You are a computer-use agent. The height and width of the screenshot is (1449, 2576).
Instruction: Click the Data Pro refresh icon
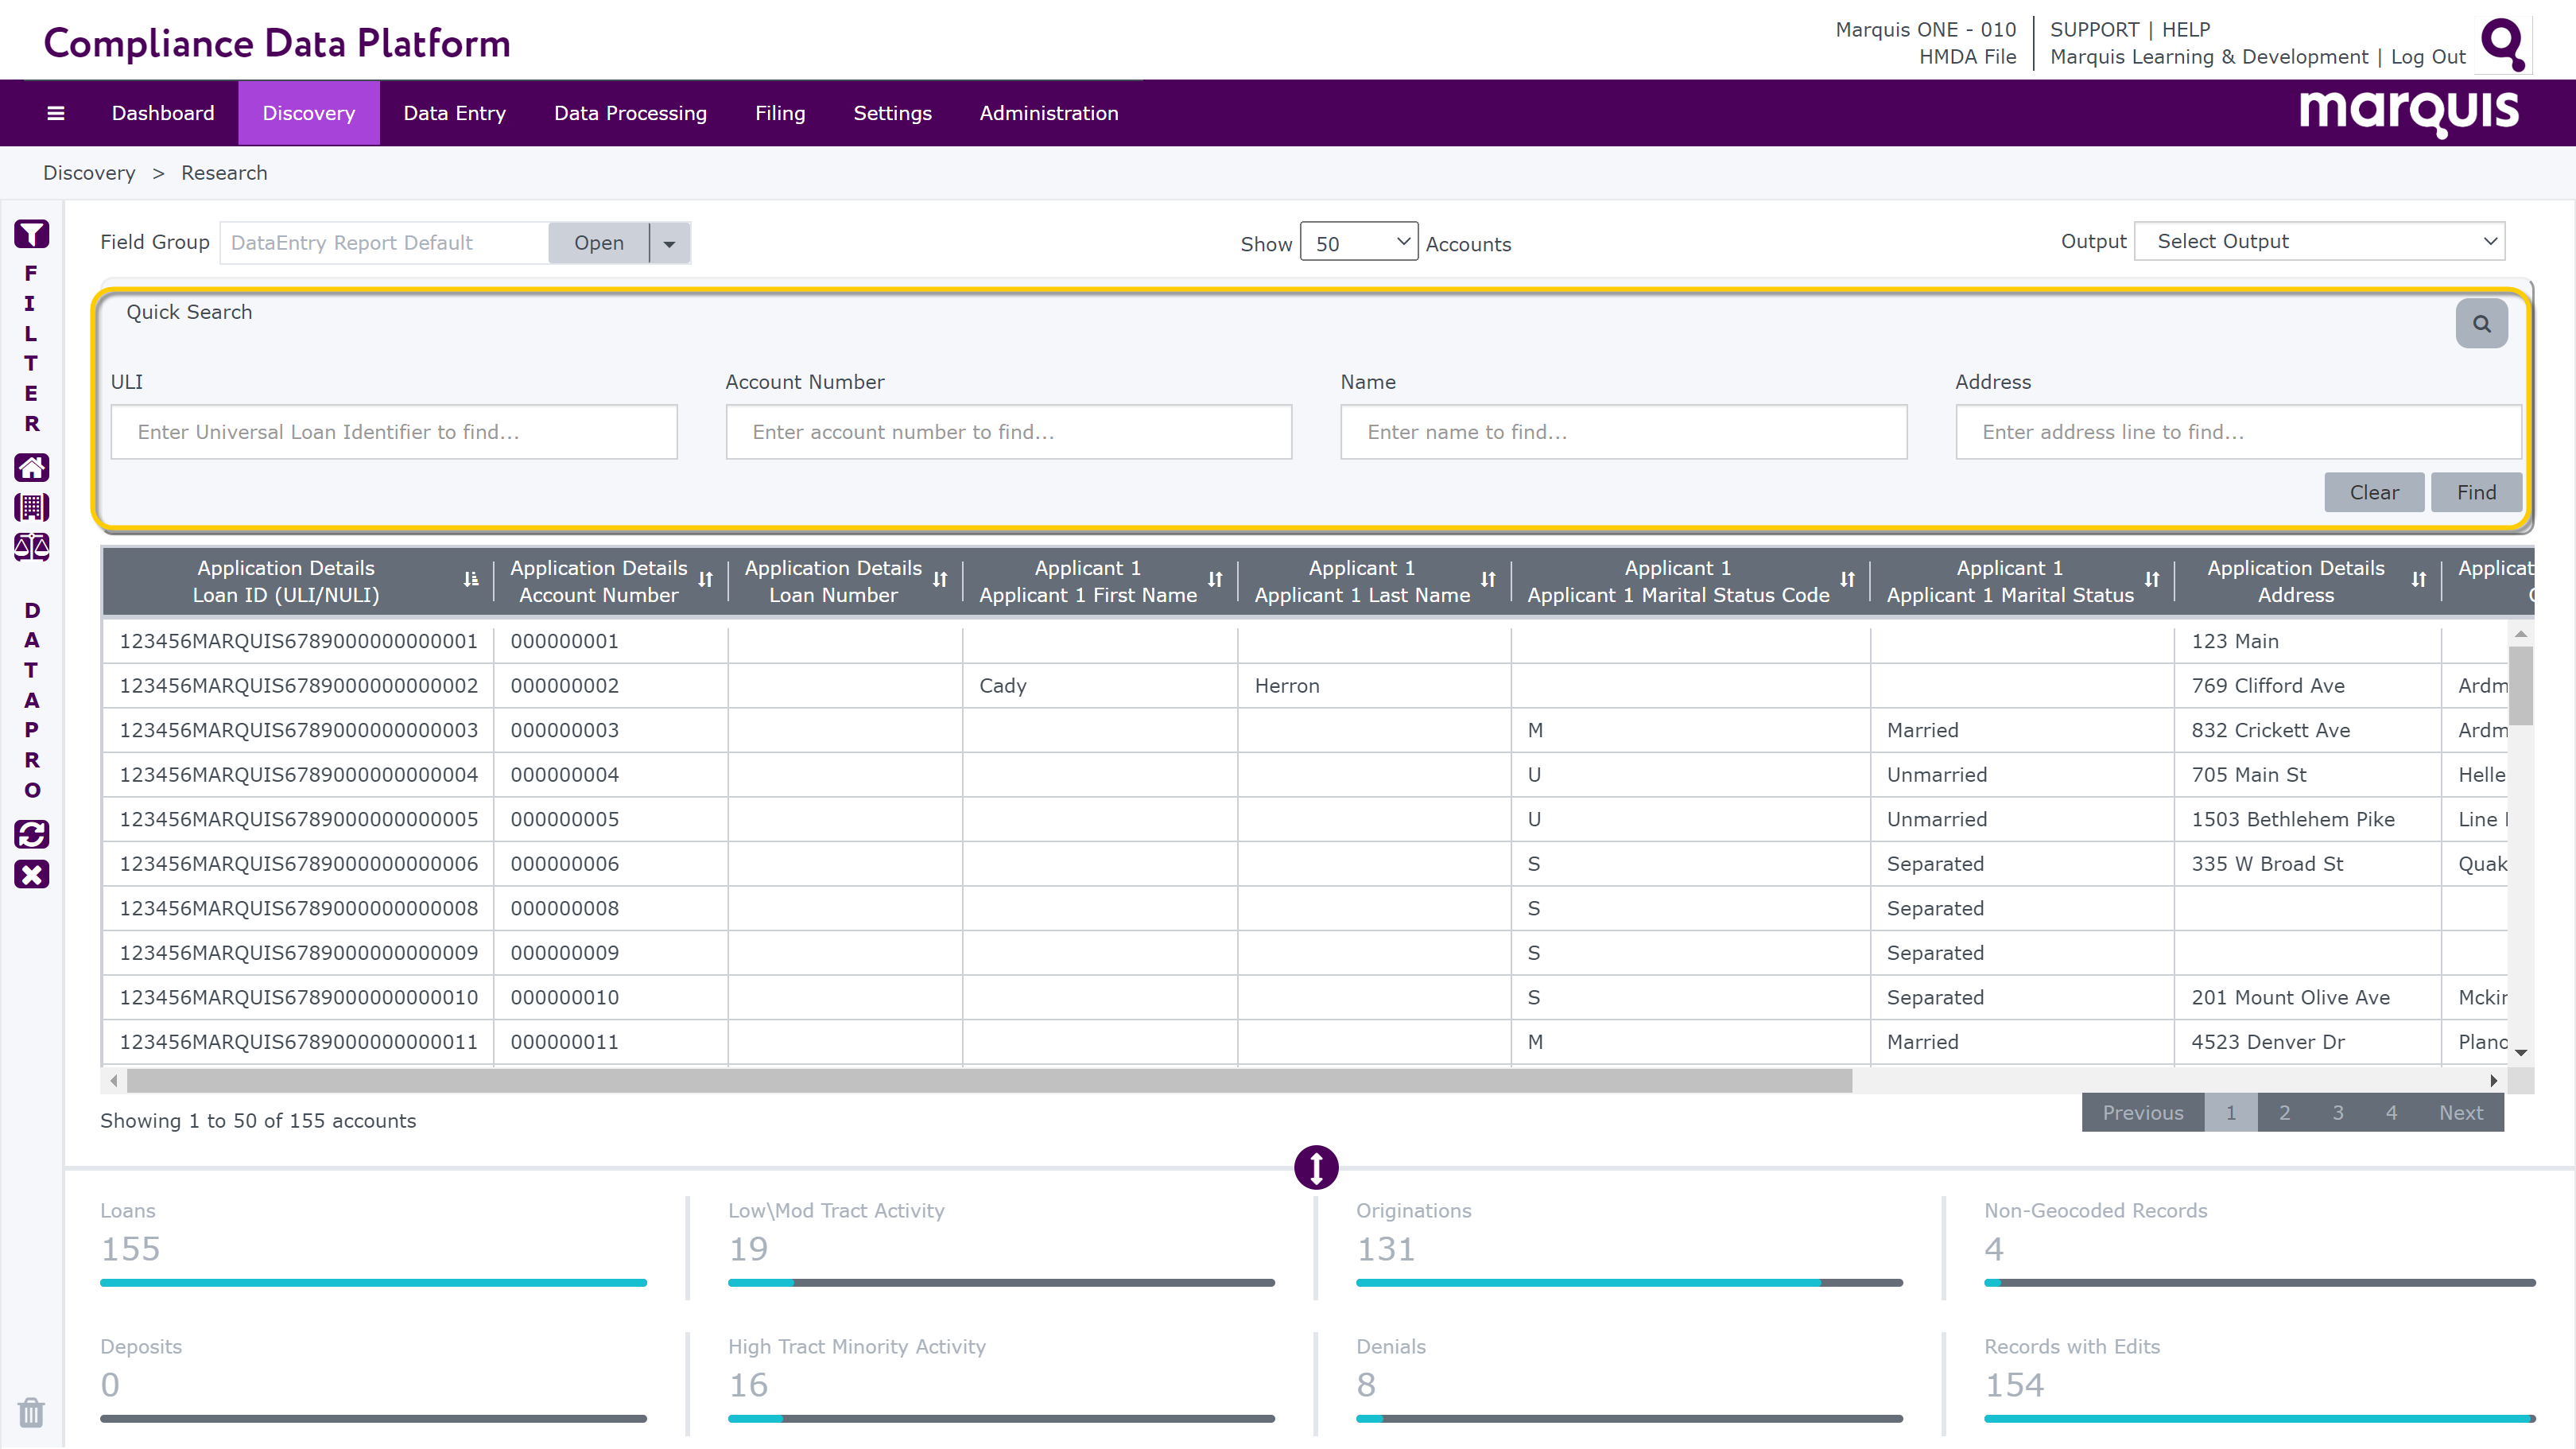[x=31, y=834]
